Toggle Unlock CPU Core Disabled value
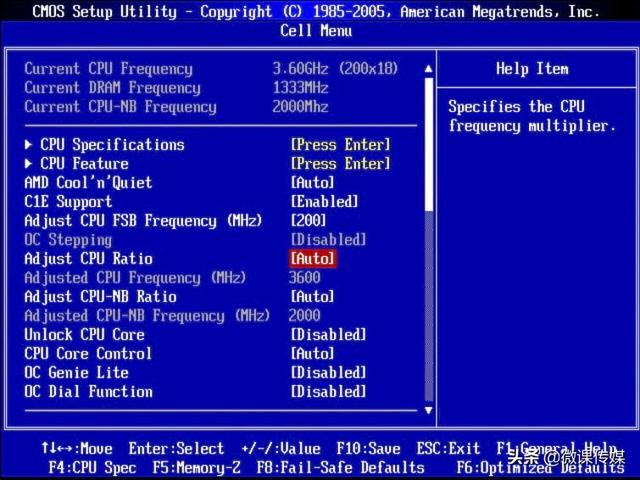The width and height of the screenshot is (640, 480). pyautogui.click(x=328, y=335)
